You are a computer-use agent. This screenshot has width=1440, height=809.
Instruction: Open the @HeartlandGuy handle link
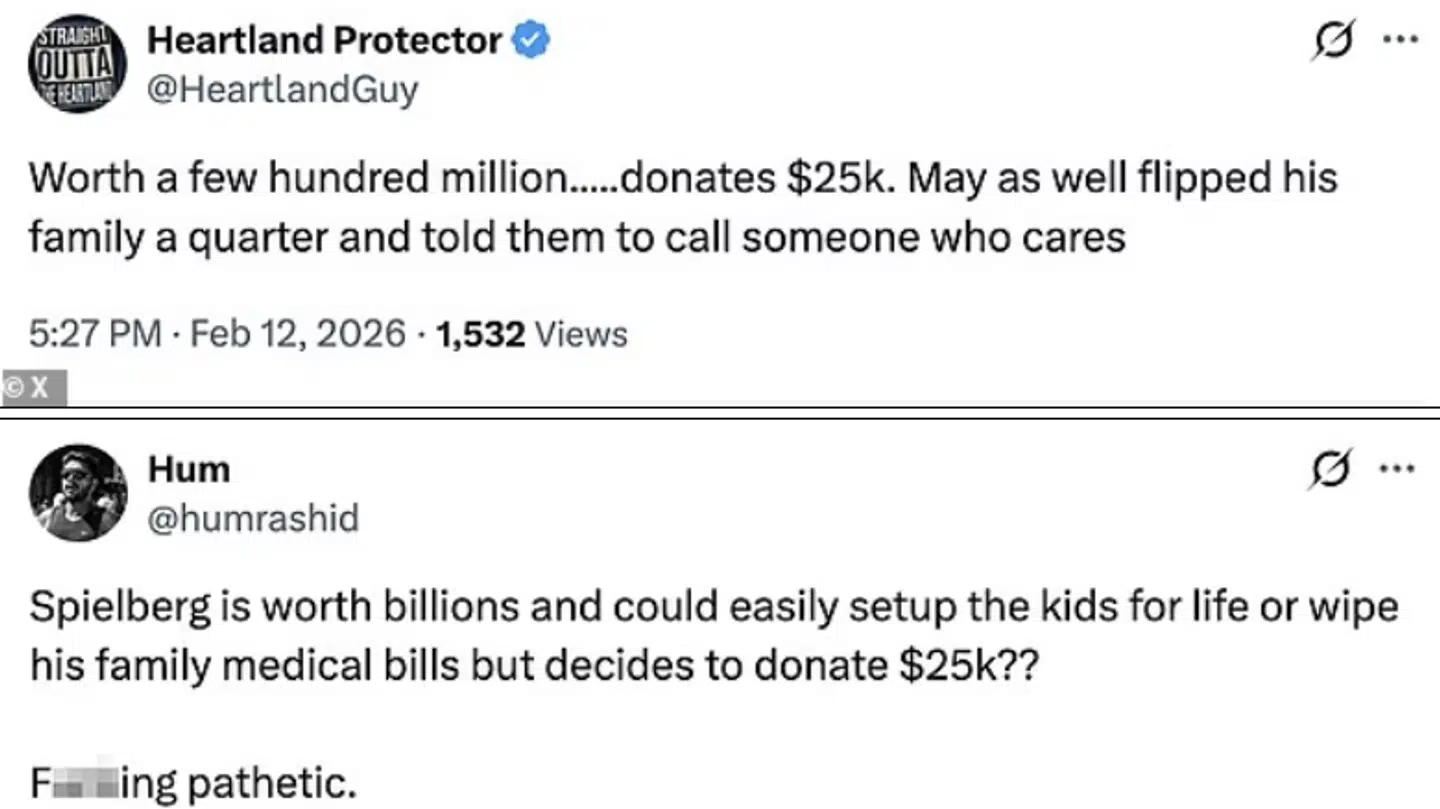[282, 90]
